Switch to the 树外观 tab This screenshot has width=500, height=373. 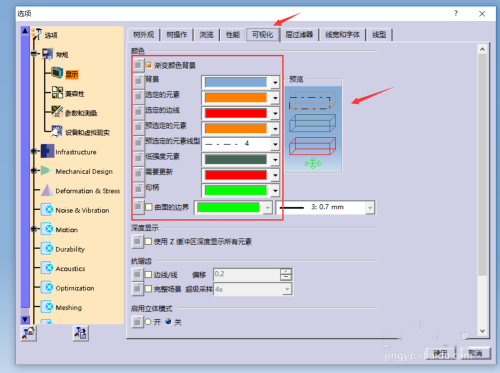[144, 35]
